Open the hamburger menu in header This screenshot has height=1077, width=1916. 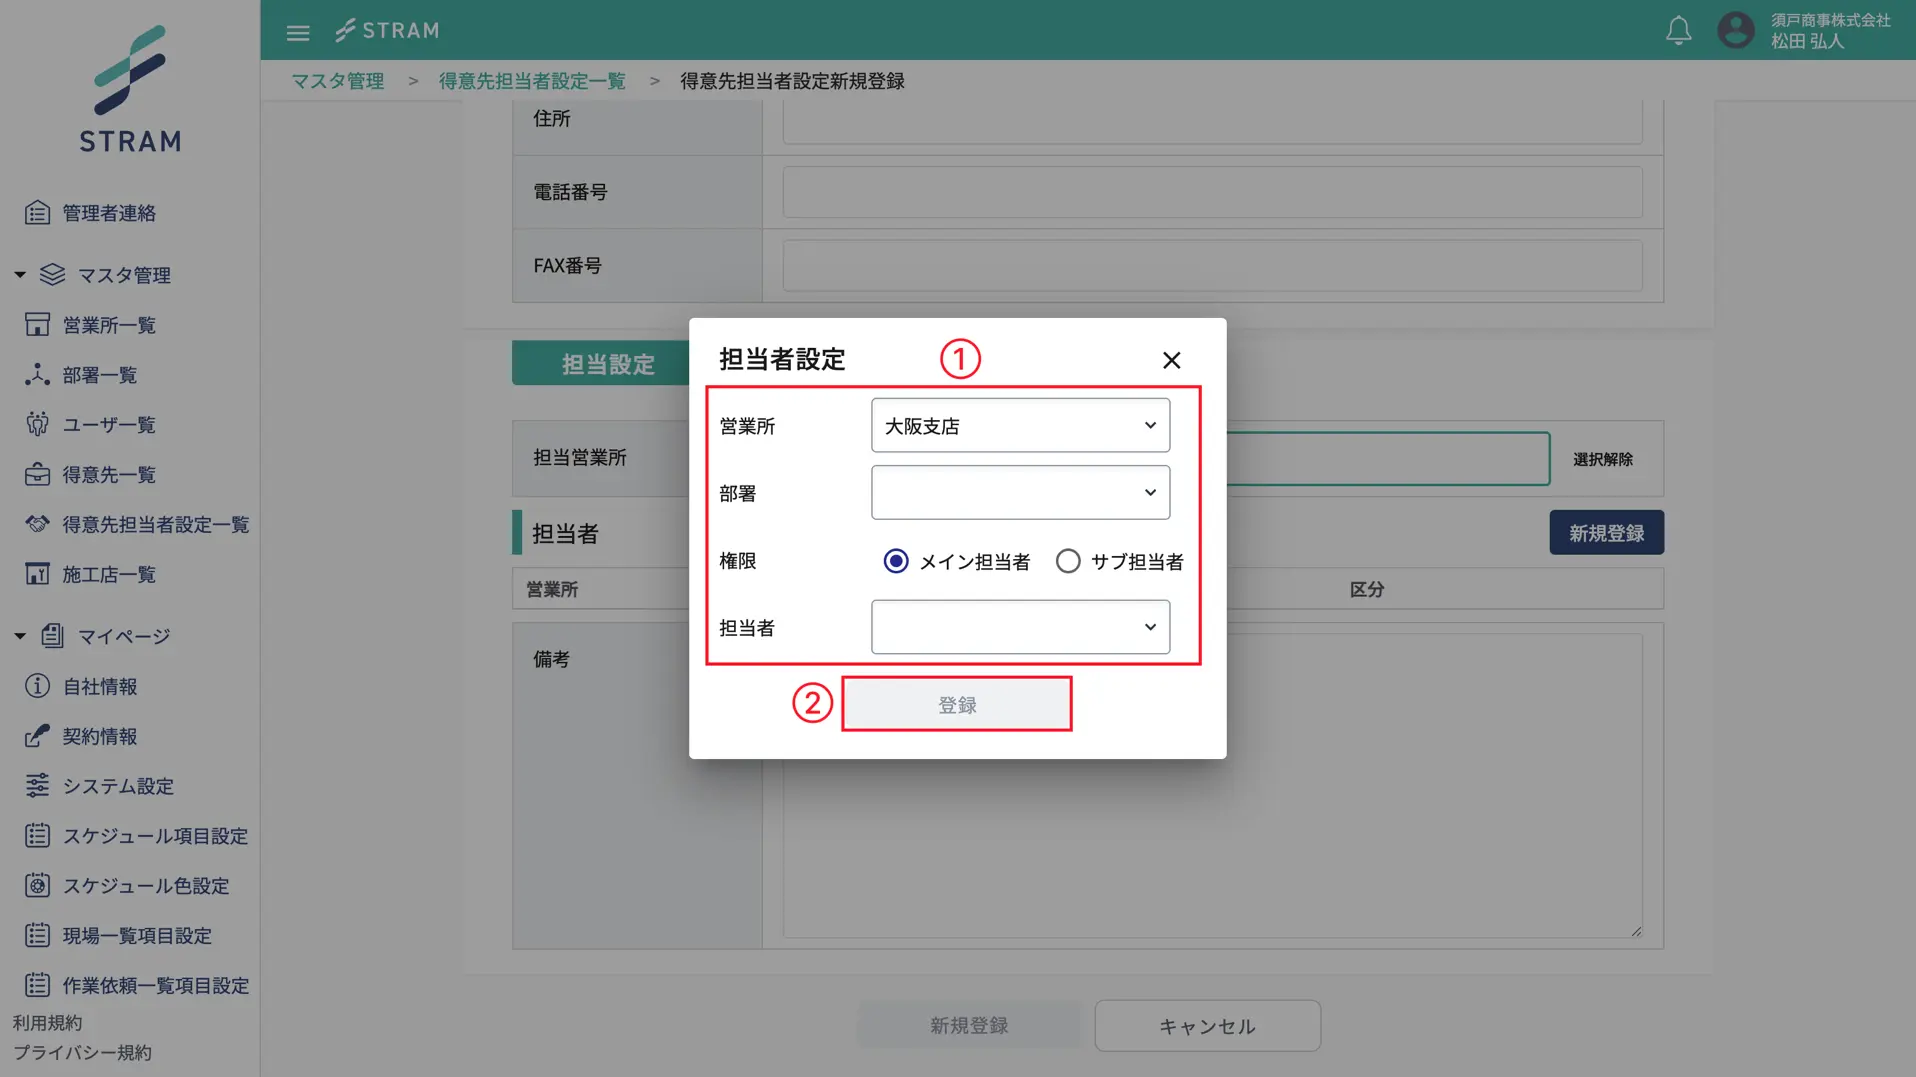tap(297, 32)
